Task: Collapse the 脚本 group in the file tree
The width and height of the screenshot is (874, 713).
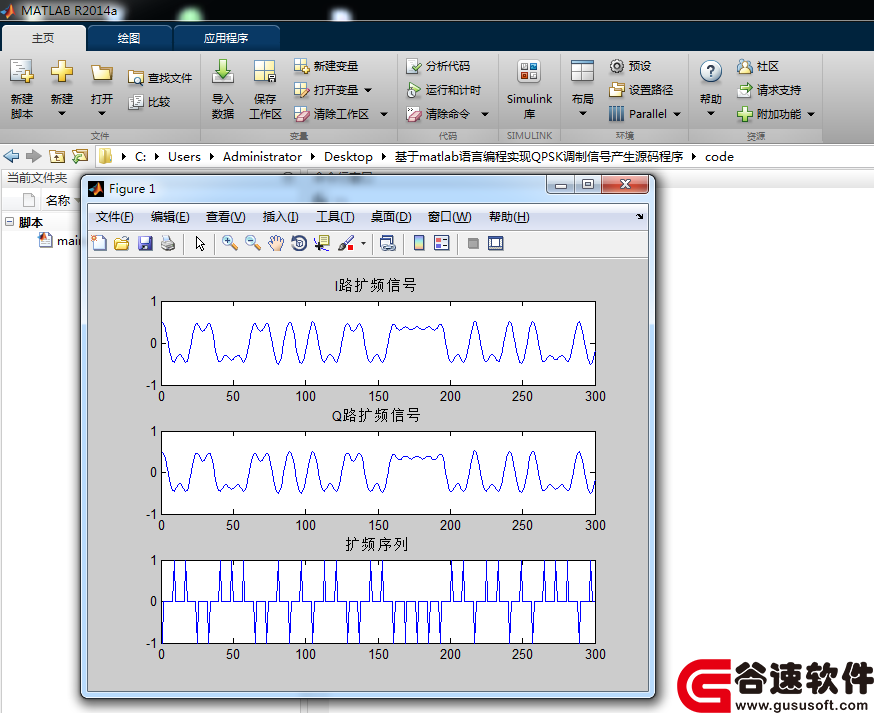Action: tap(9, 222)
